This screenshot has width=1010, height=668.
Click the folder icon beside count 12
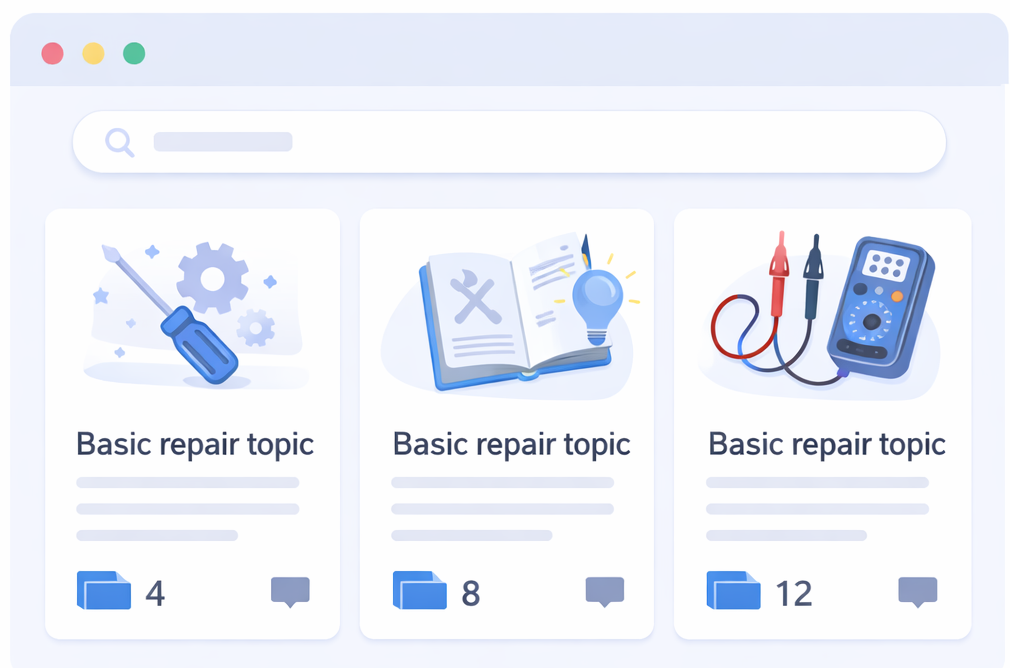[x=734, y=590]
